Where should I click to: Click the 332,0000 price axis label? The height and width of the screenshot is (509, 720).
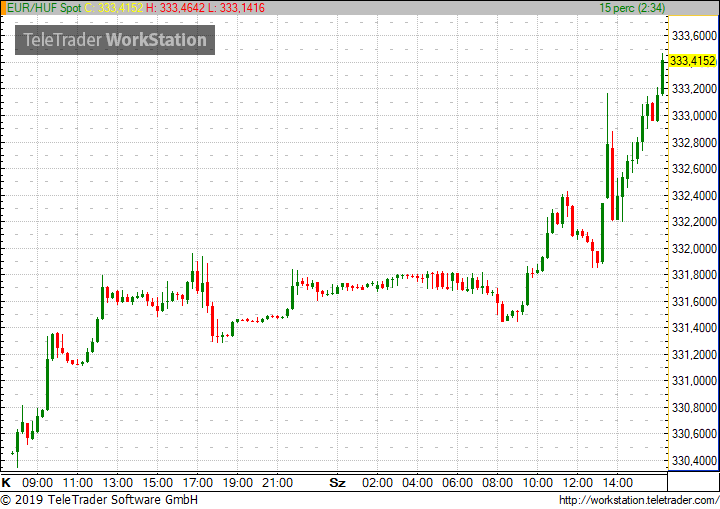coord(694,249)
